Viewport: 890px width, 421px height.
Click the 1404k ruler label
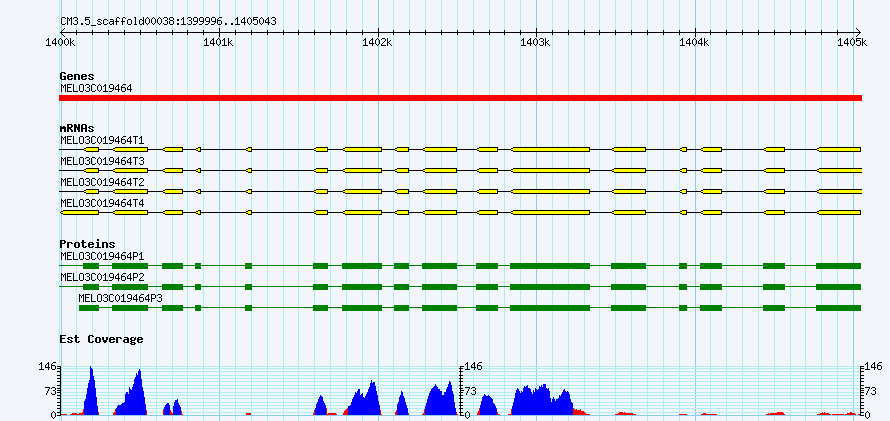(x=695, y=43)
